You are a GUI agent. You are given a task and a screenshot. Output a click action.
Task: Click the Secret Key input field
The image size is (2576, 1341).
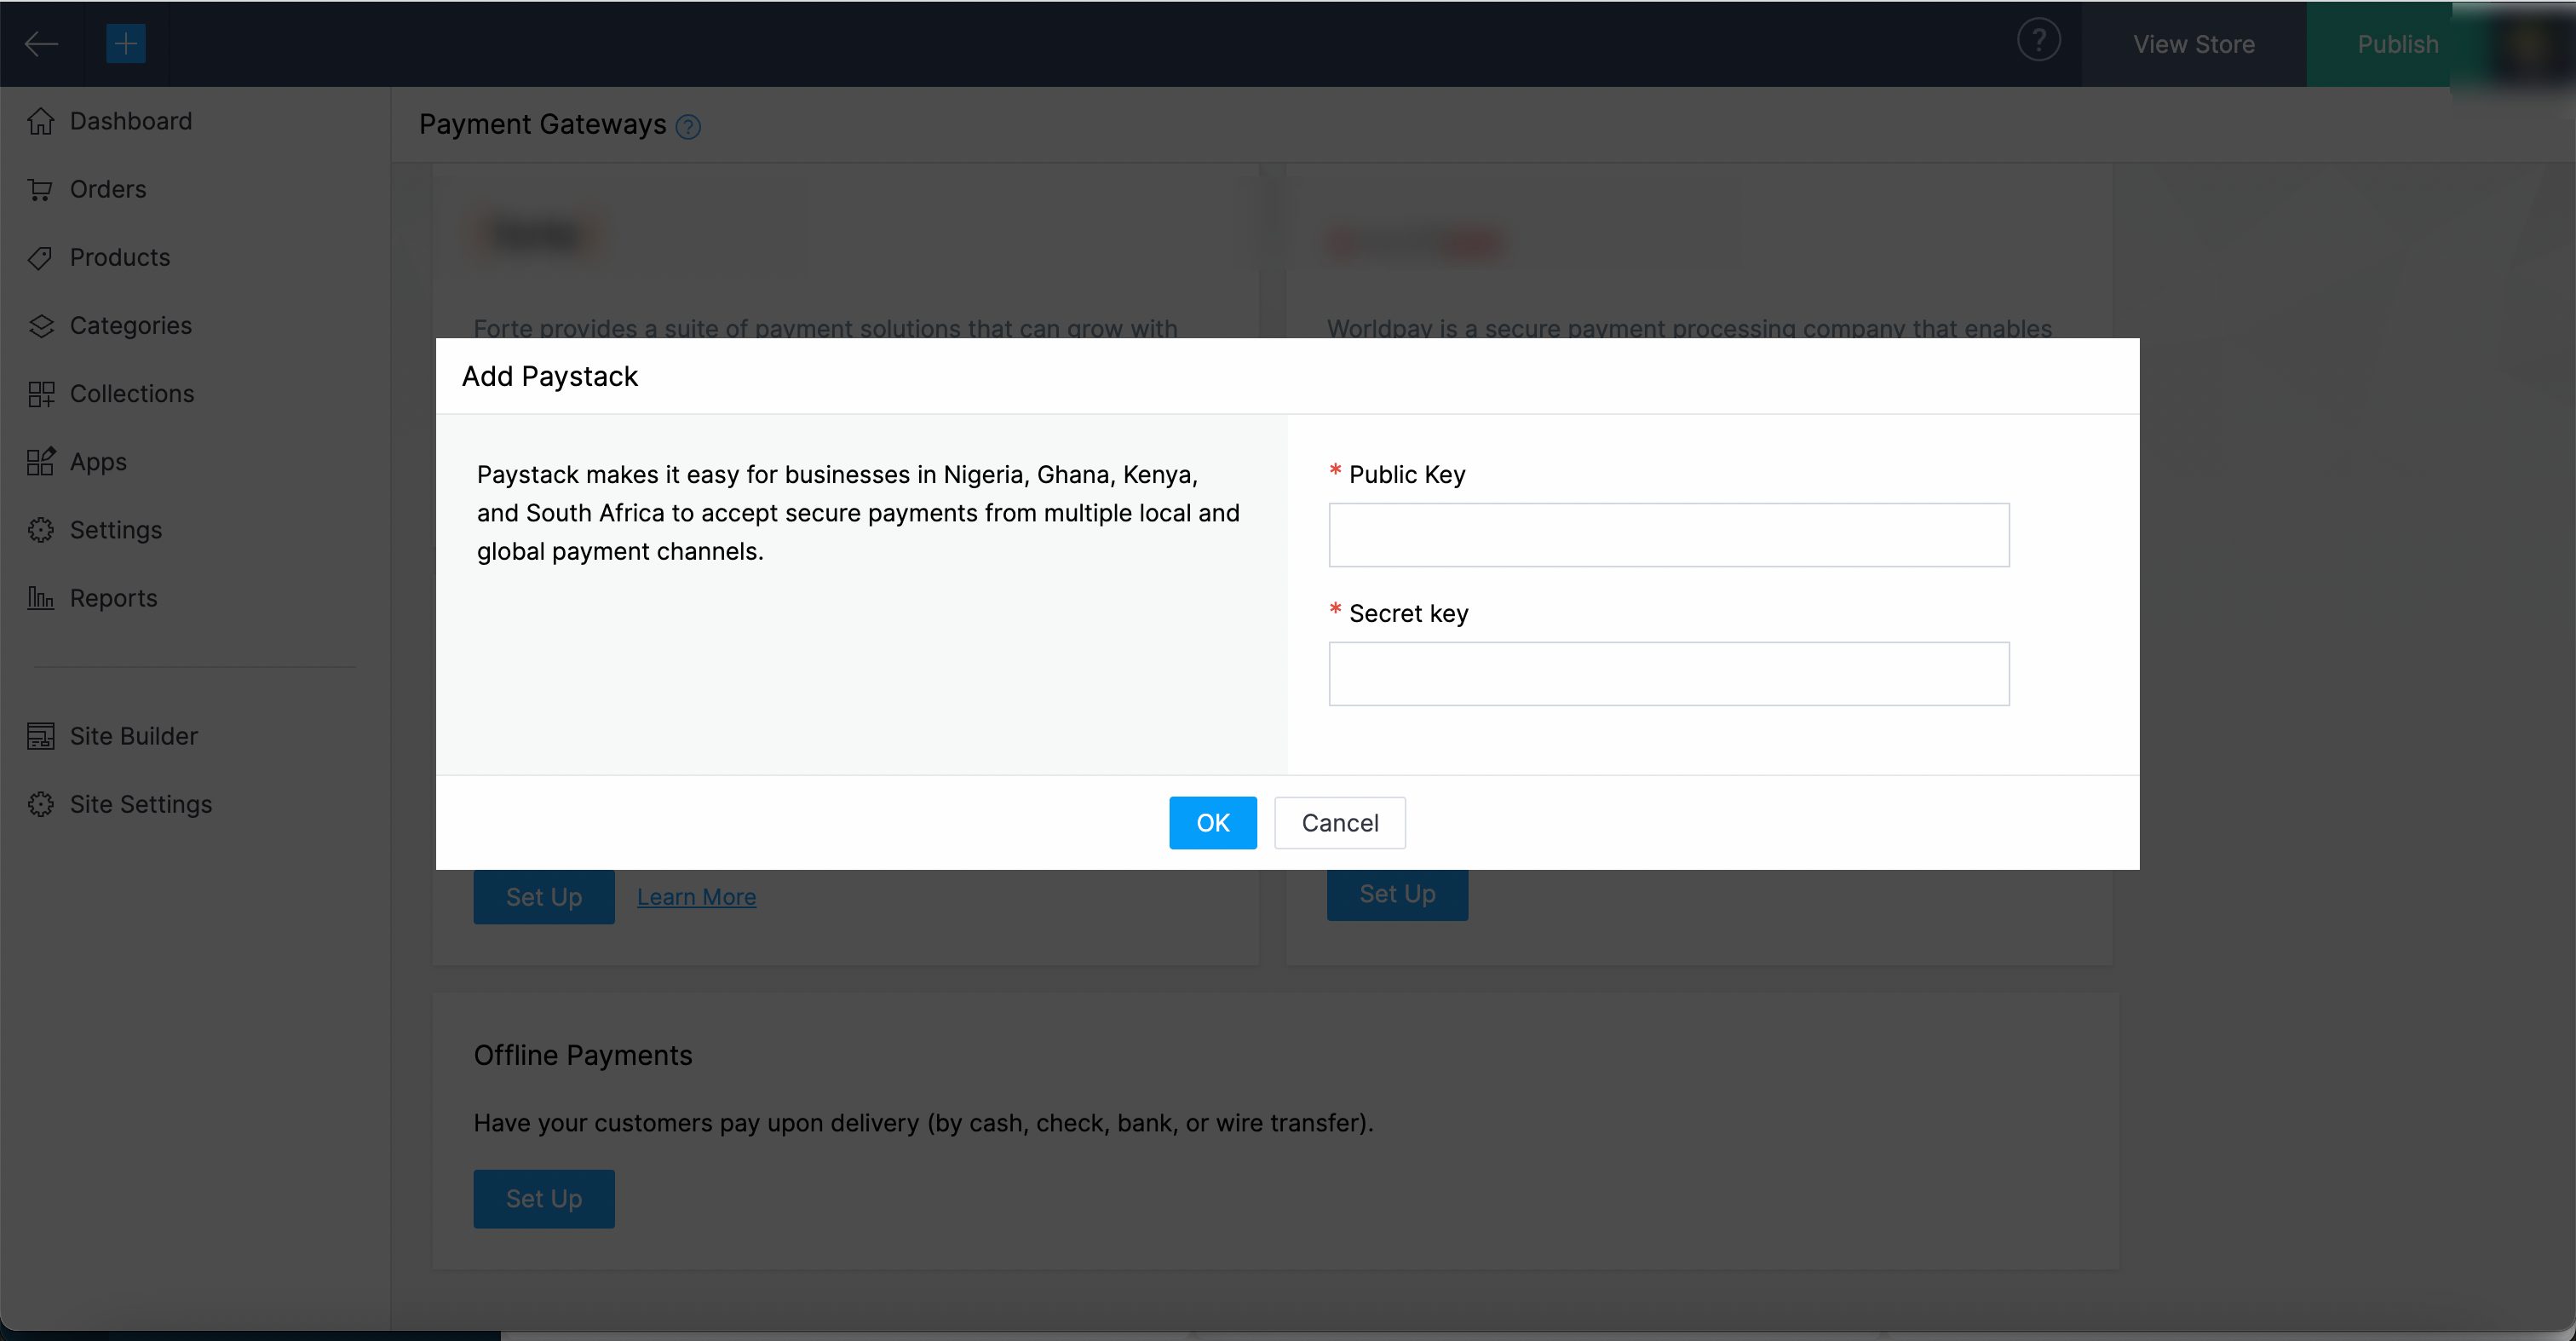(1670, 673)
